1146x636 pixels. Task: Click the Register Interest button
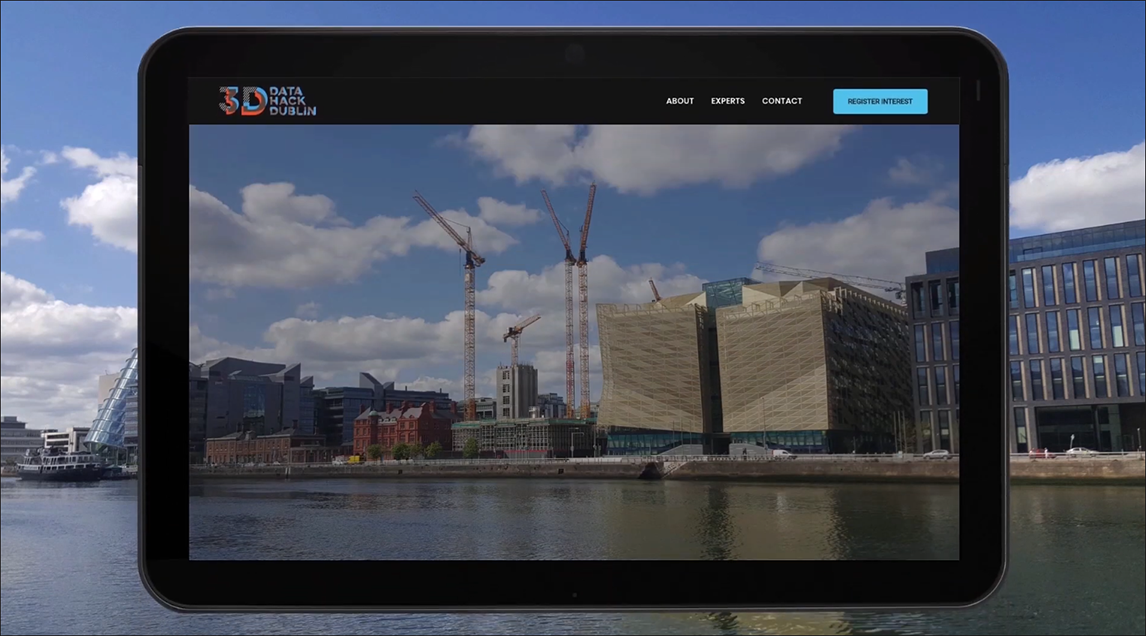tap(880, 102)
